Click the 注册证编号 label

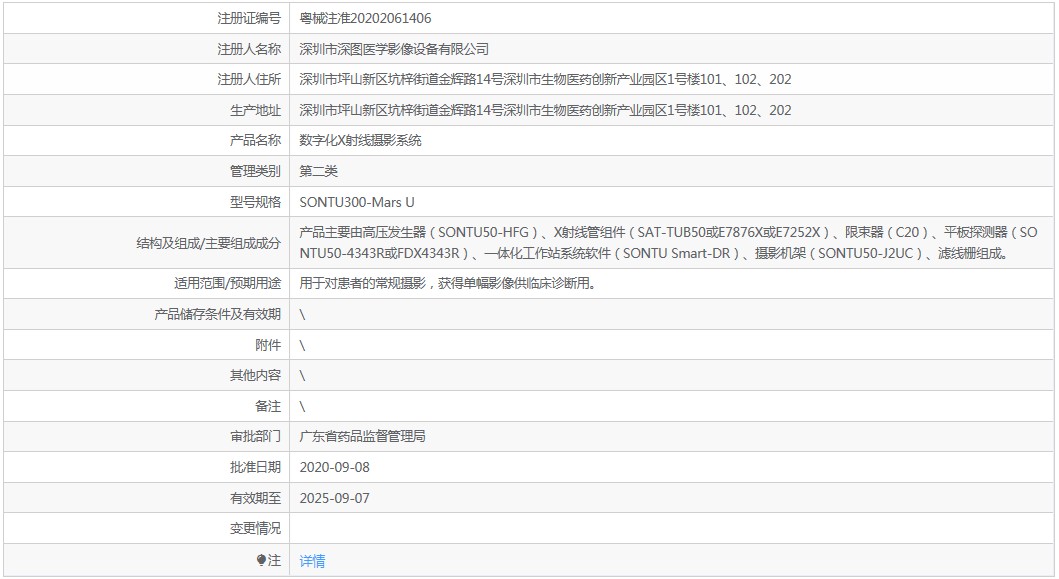click(249, 18)
